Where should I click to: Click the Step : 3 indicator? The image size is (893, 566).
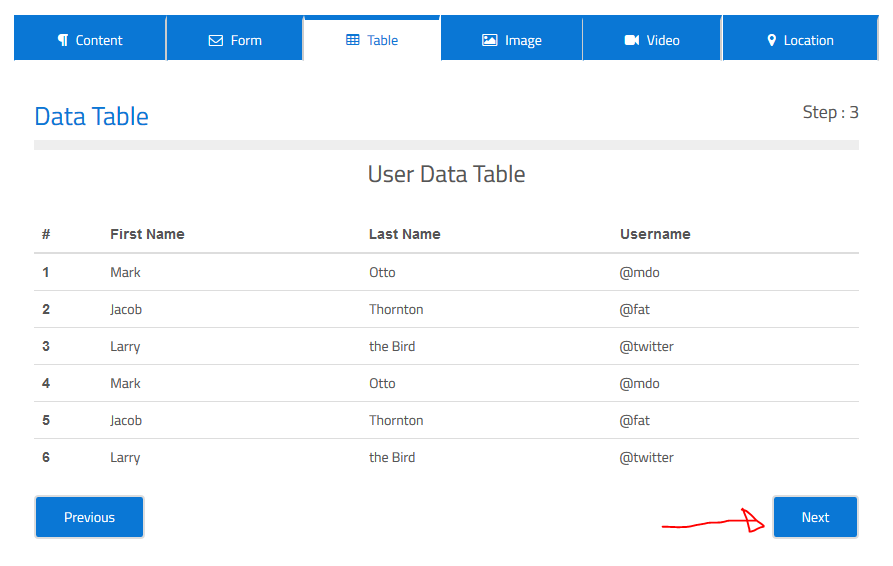click(830, 112)
